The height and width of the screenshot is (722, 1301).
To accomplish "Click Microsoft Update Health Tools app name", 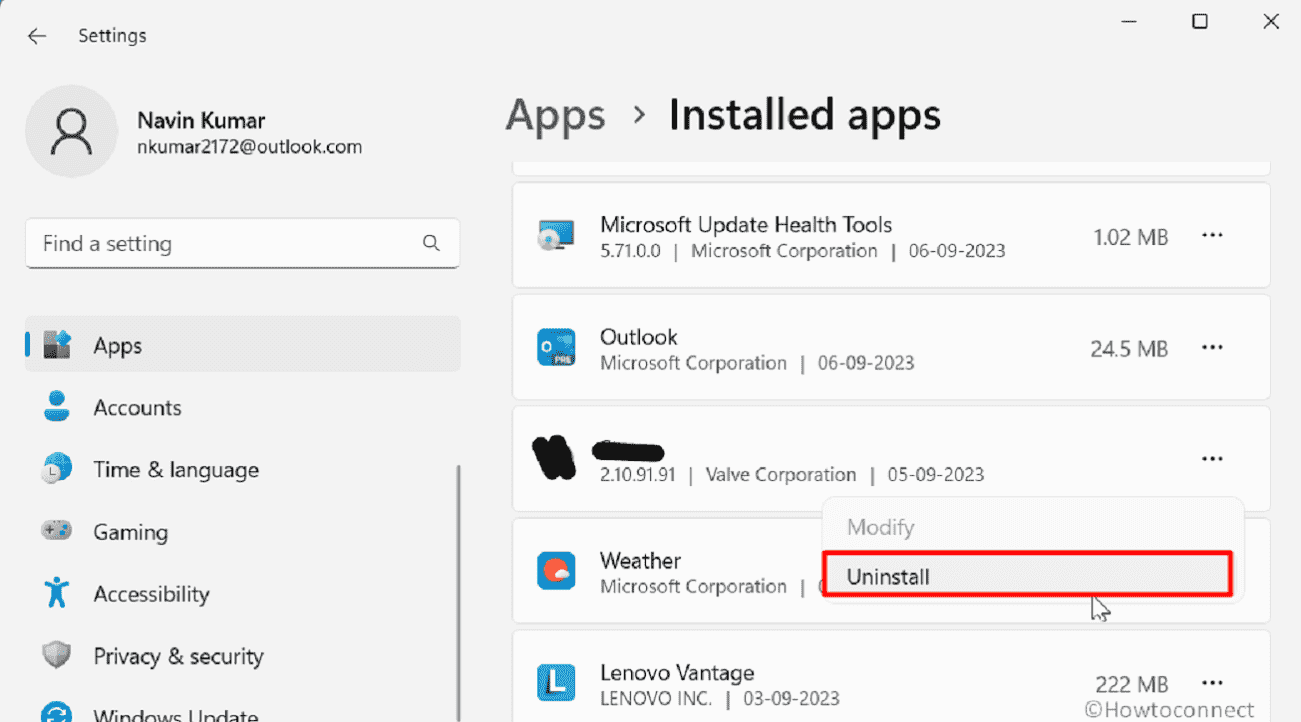I will click(x=746, y=224).
